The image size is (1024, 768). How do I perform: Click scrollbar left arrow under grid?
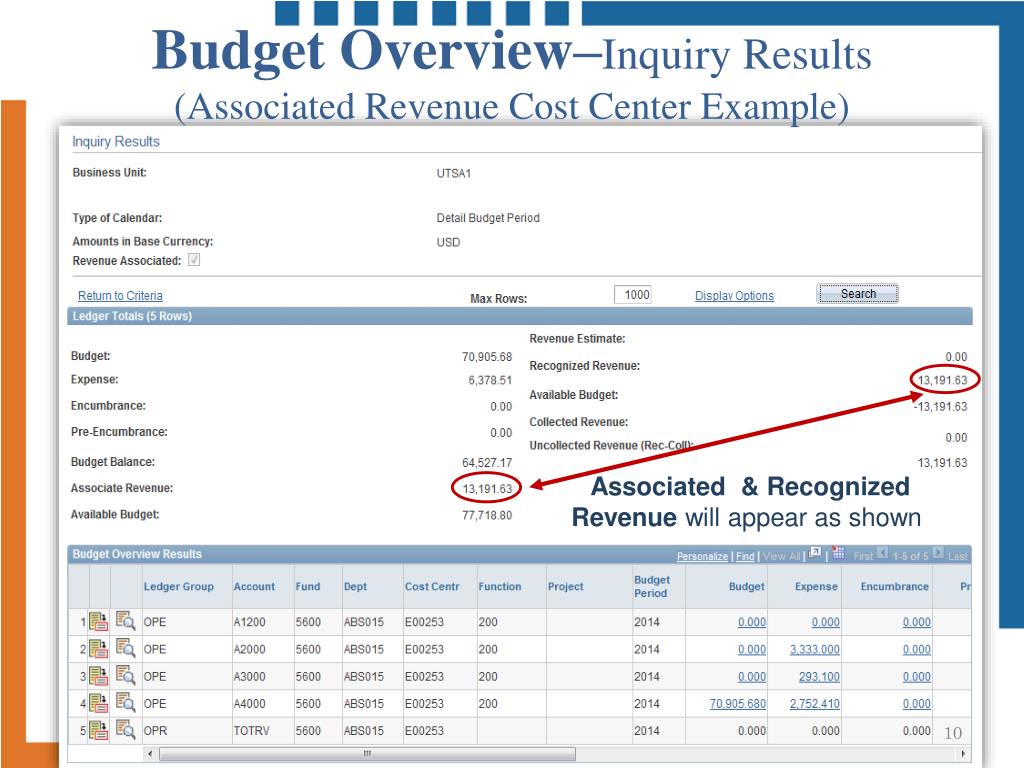tap(150, 754)
